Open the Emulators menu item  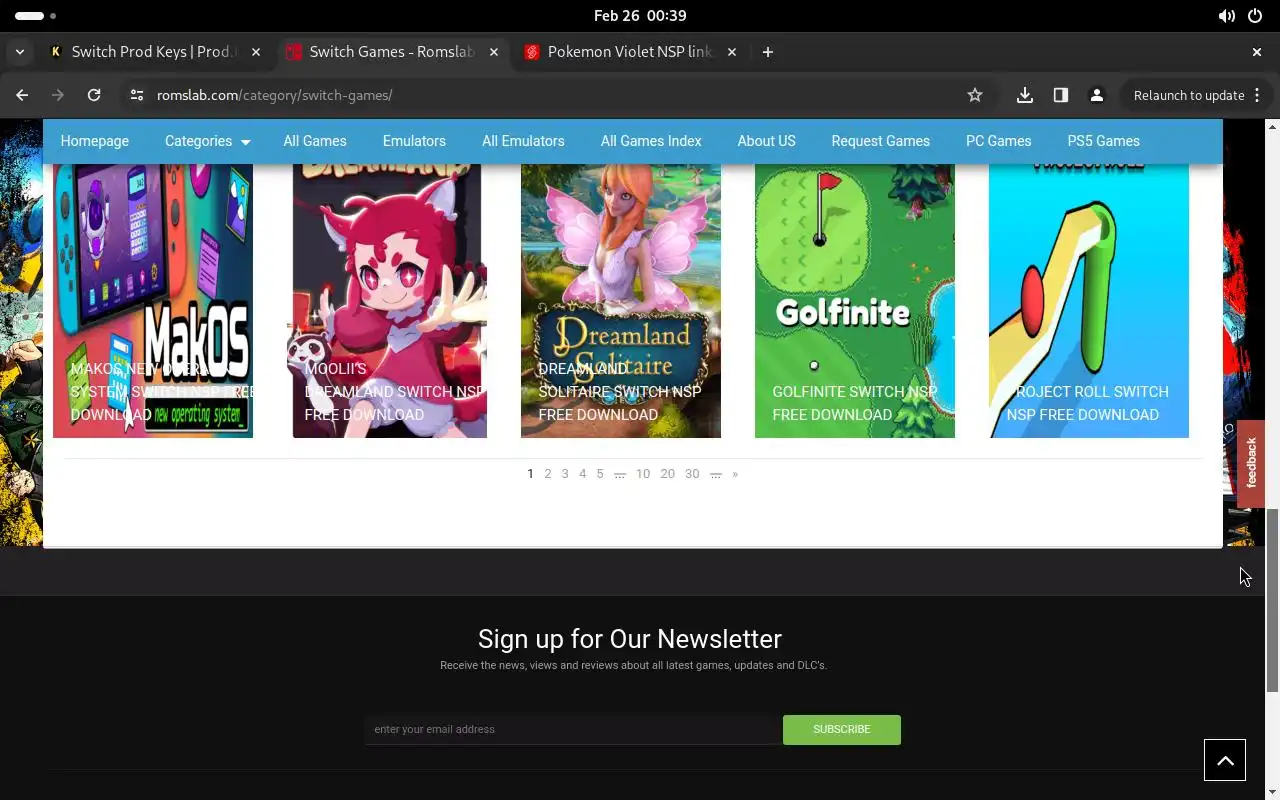414,141
